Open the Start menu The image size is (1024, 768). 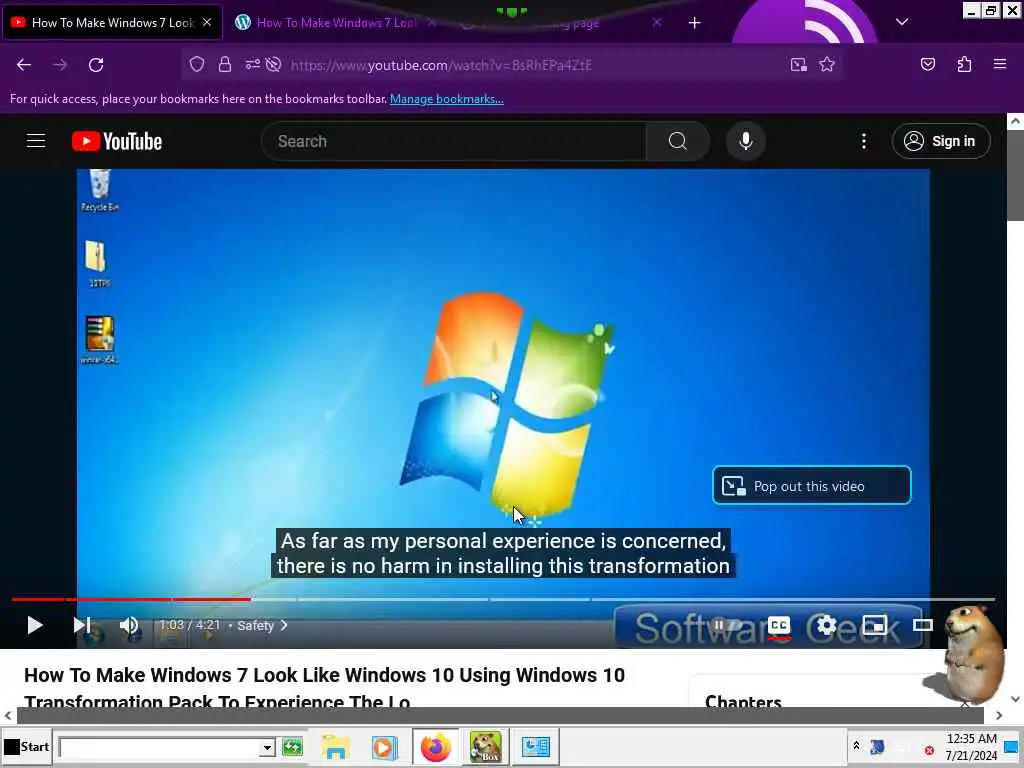[x=26, y=746]
